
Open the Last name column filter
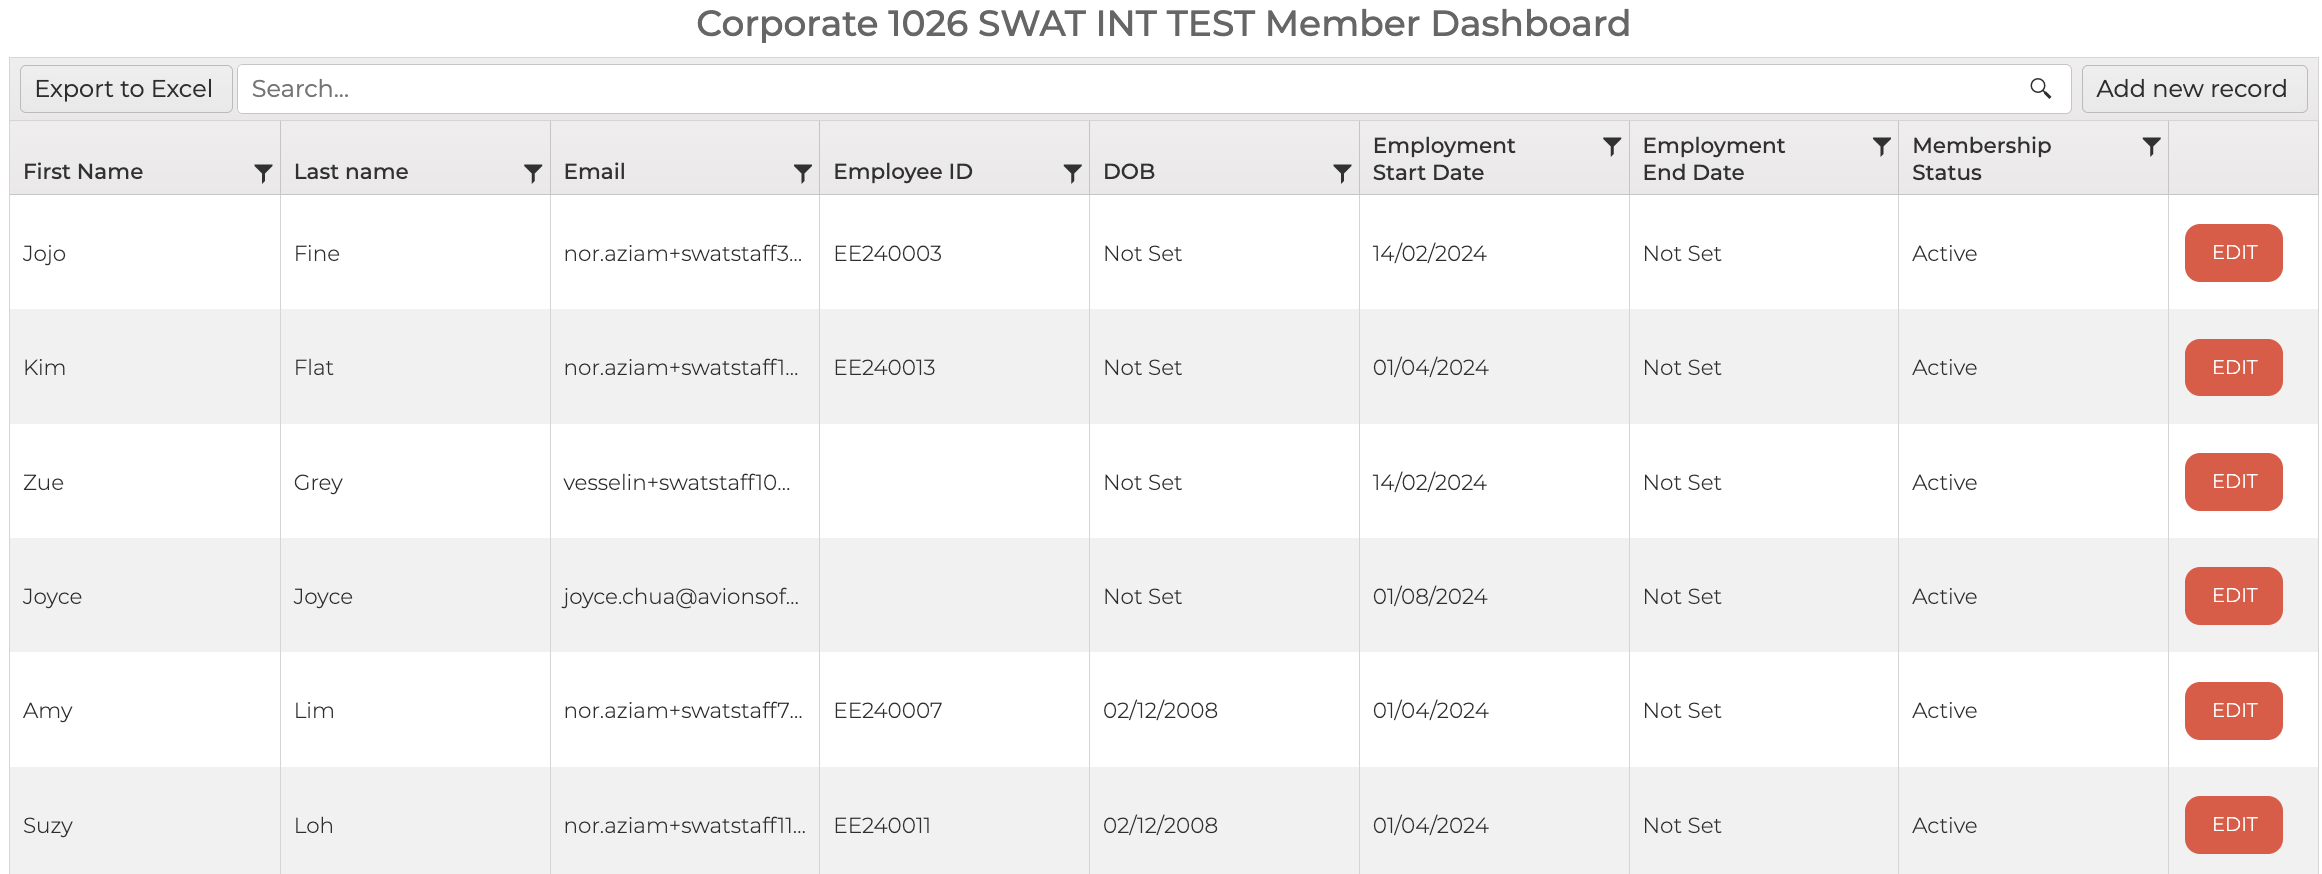click(533, 173)
